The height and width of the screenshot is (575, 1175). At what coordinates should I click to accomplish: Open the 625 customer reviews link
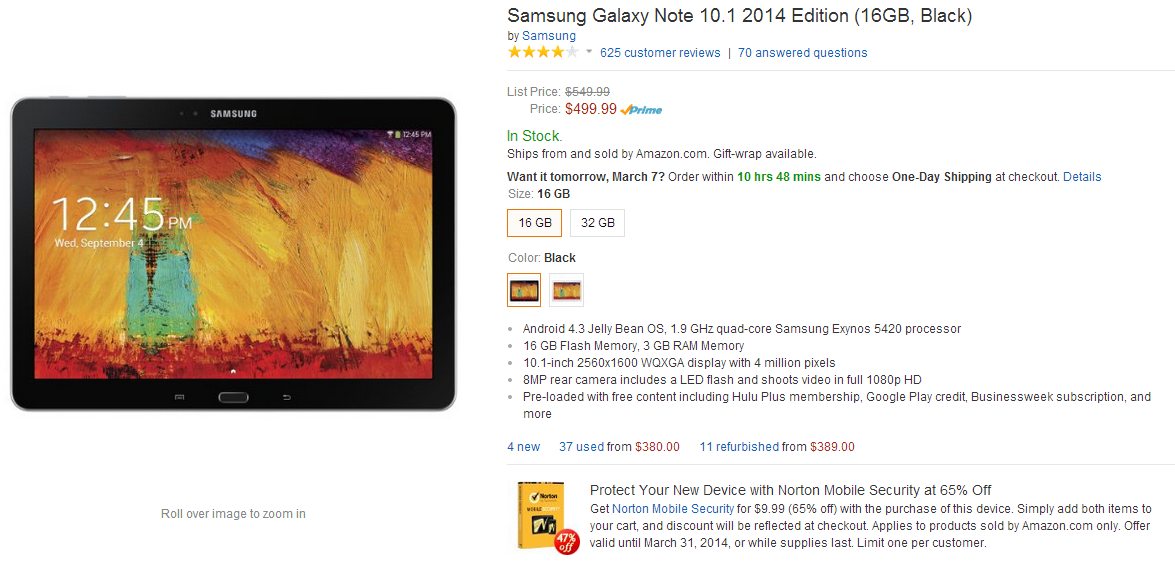pos(660,53)
